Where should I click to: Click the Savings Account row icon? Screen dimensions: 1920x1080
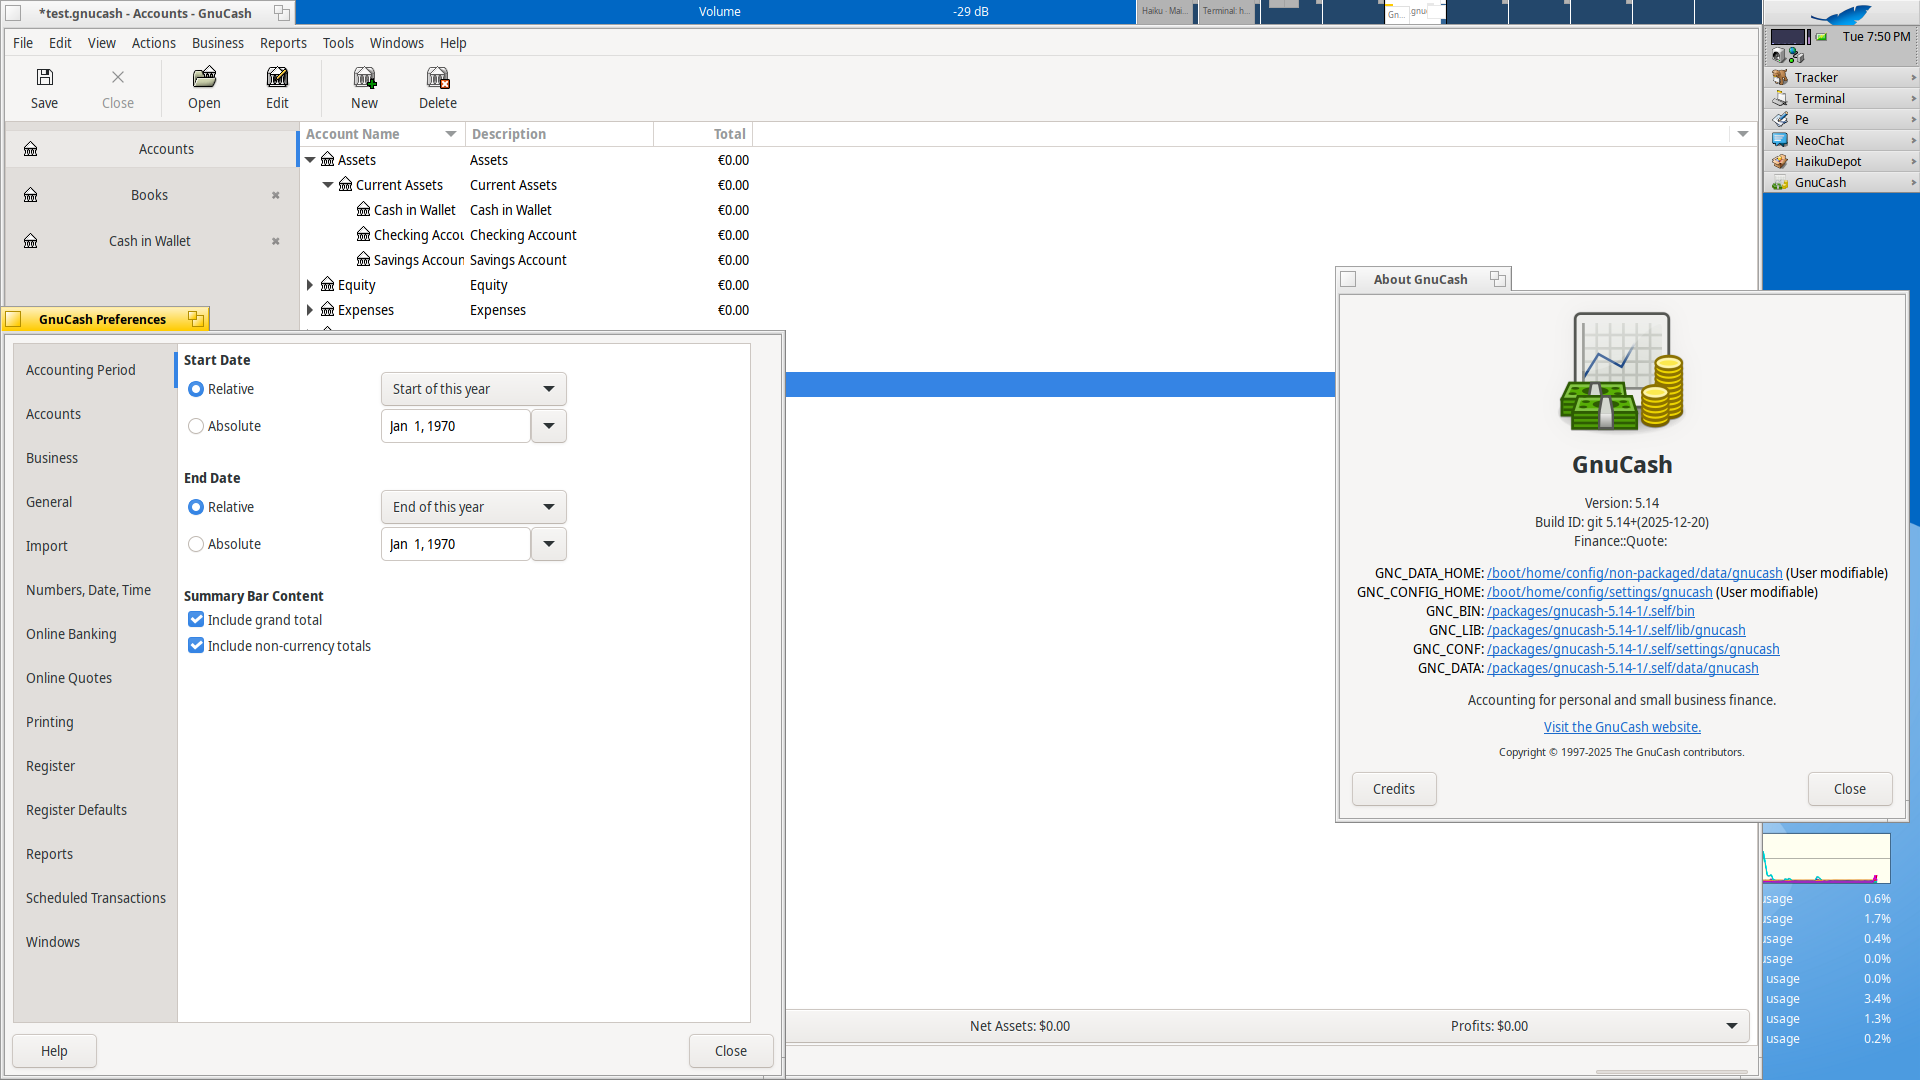(363, 260)
